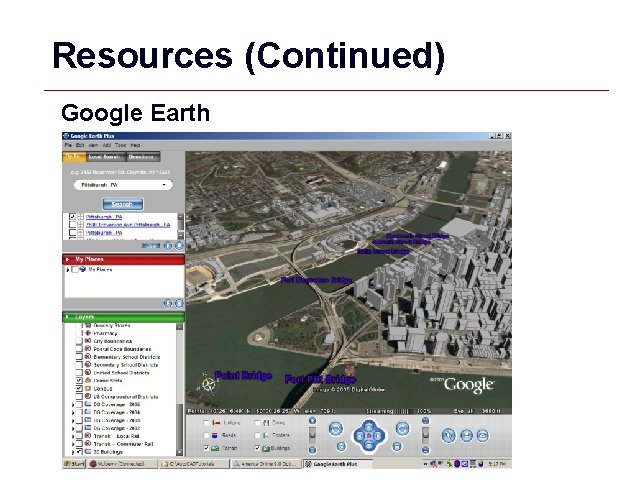This screenshot has height=480, width=640.
Task: Switch to the Fly To tab
Action: pos(74,157)
